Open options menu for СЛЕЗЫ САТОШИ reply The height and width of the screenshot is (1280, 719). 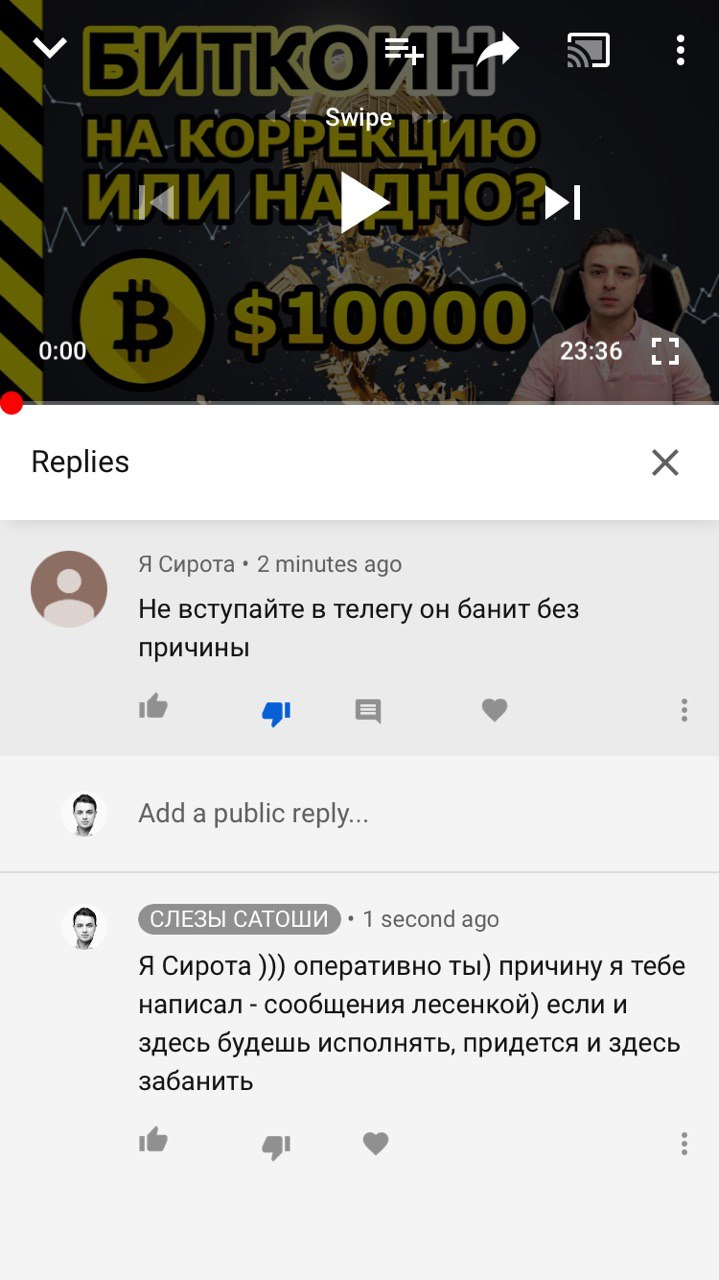pos(684,1144)
